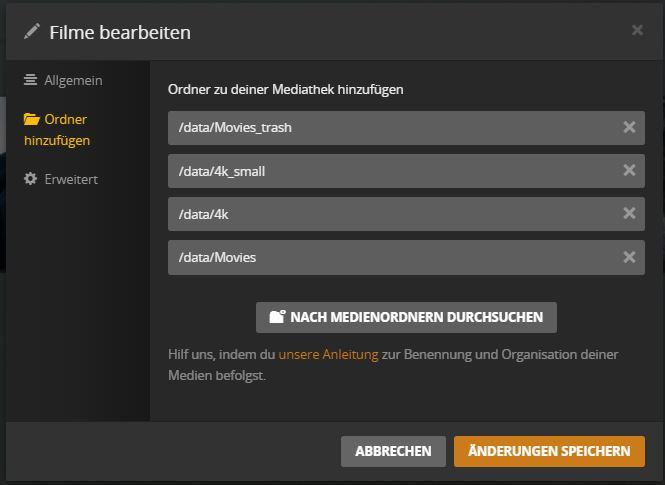Open the unsere Anleitung link
This screenshot has height=485, width=665.
click(x=328, y=354)
